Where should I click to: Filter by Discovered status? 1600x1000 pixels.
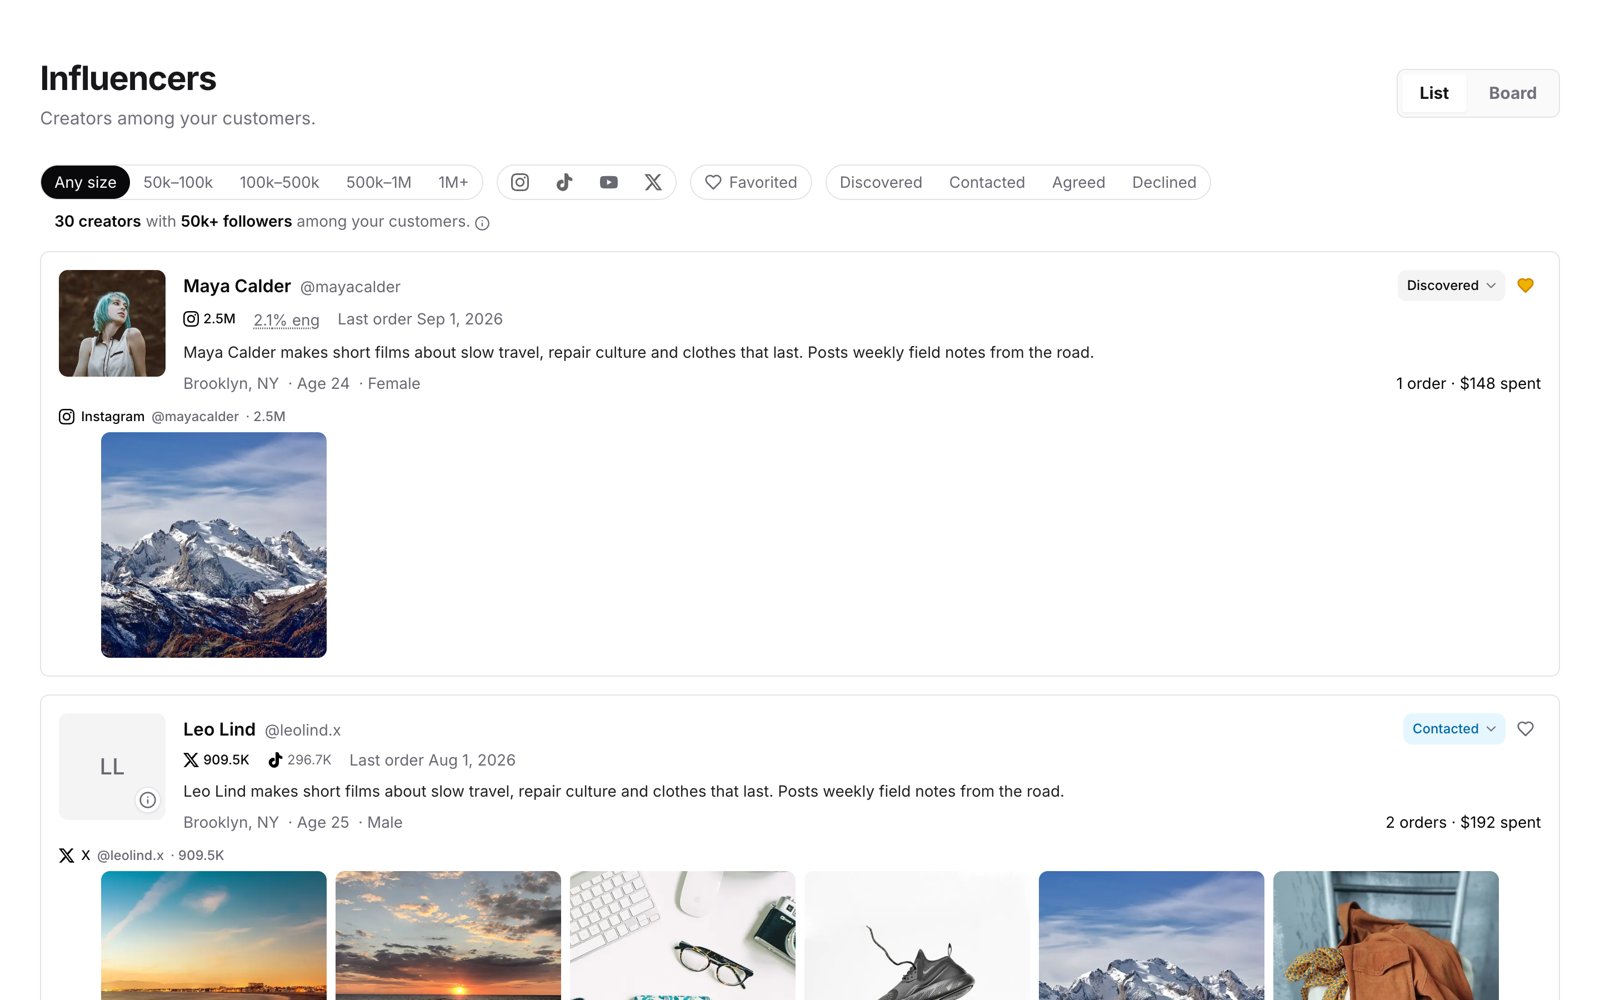(881, 182)
